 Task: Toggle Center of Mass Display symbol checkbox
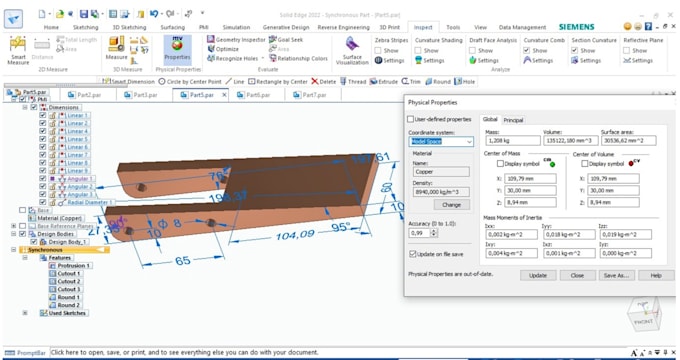click(500, 164)
